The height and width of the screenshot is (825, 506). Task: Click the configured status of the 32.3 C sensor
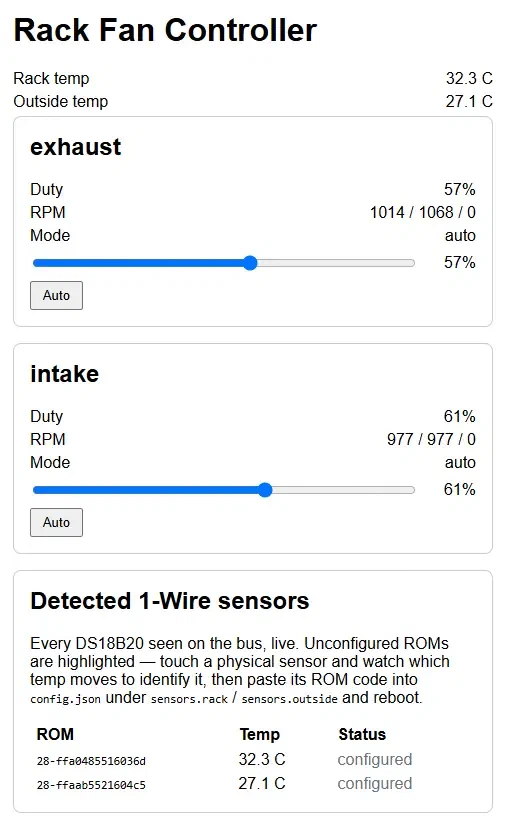click(x=375, y=759)
